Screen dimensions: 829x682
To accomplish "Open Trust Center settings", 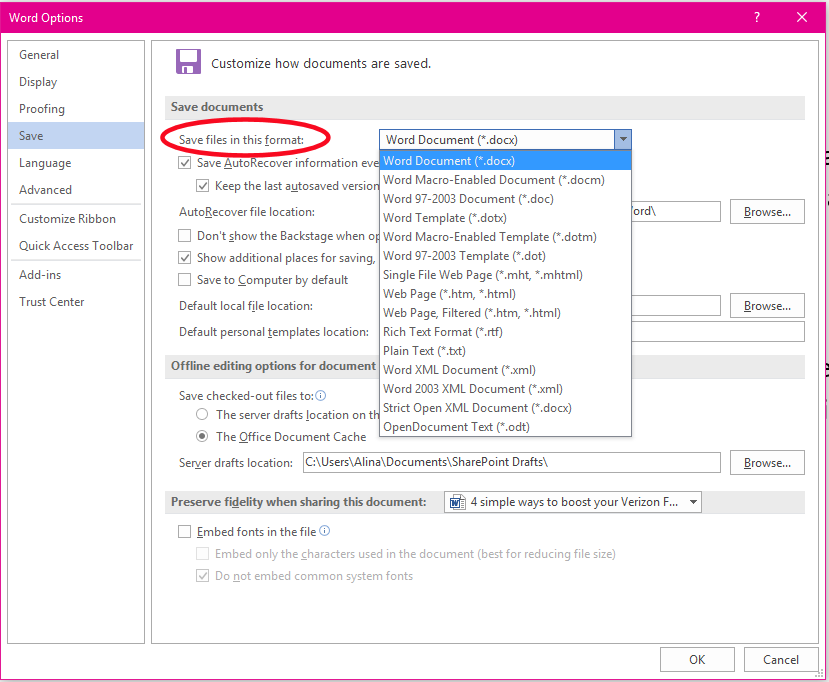I will [76, 301].
